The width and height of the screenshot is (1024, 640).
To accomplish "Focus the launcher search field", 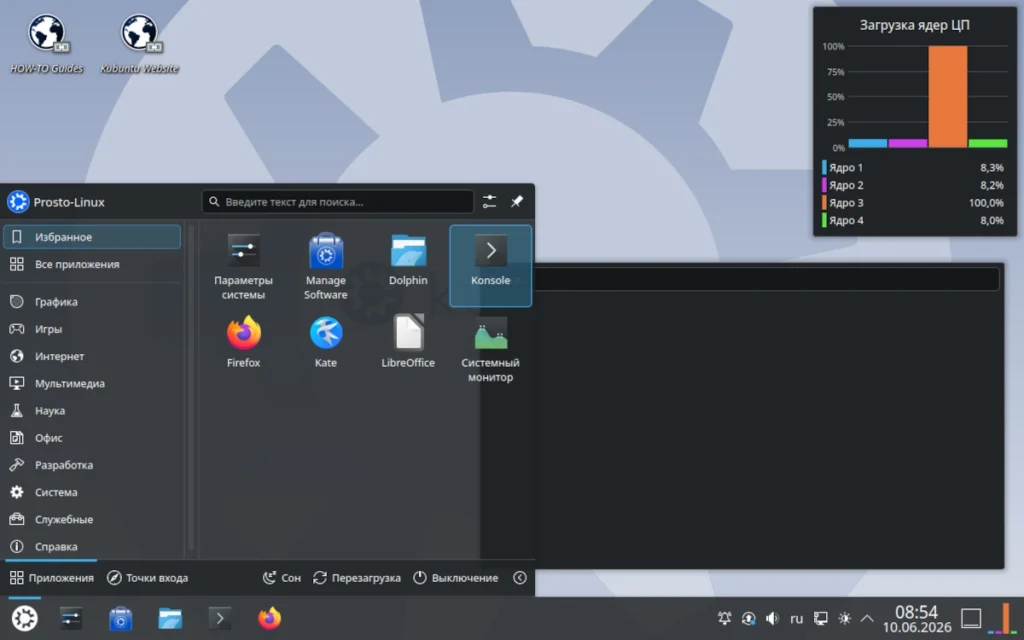I will (x=338, y=202).
